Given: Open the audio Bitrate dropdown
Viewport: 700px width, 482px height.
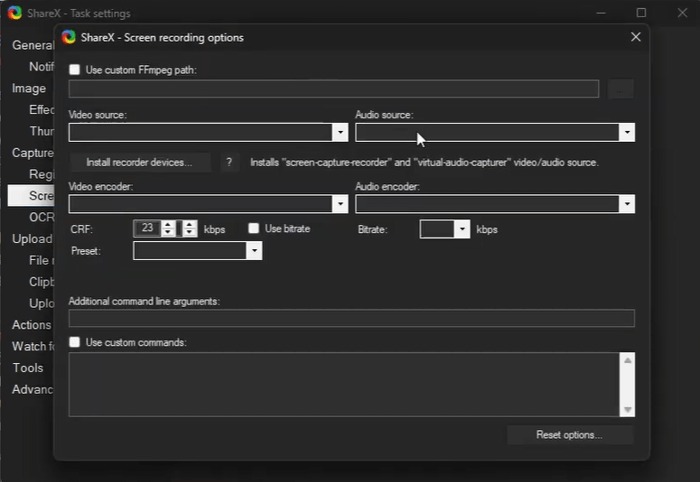Looking at the screenshot, I should coord(462,229).
